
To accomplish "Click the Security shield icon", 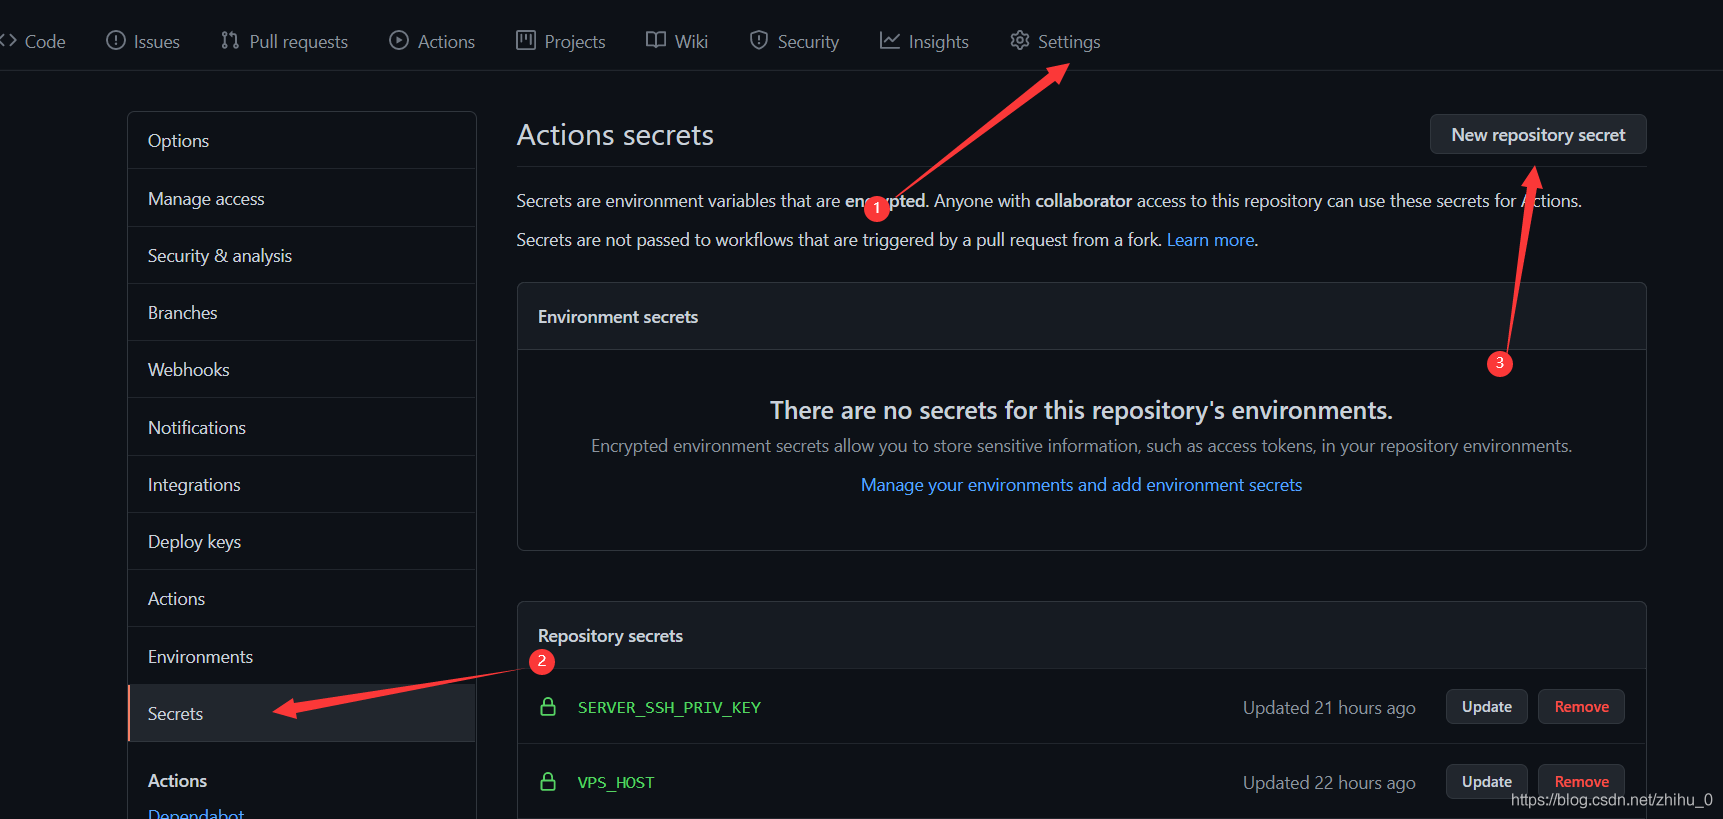I will (x=759, y=41).
